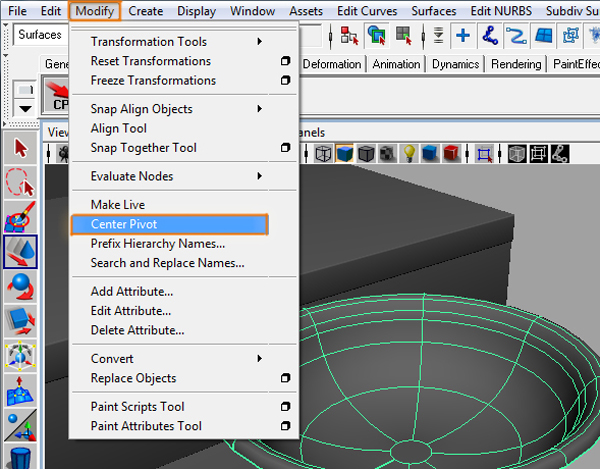Viewport: 600px width, 469px height.
Task: Select the Soft Modification tool
Action: 21,391
